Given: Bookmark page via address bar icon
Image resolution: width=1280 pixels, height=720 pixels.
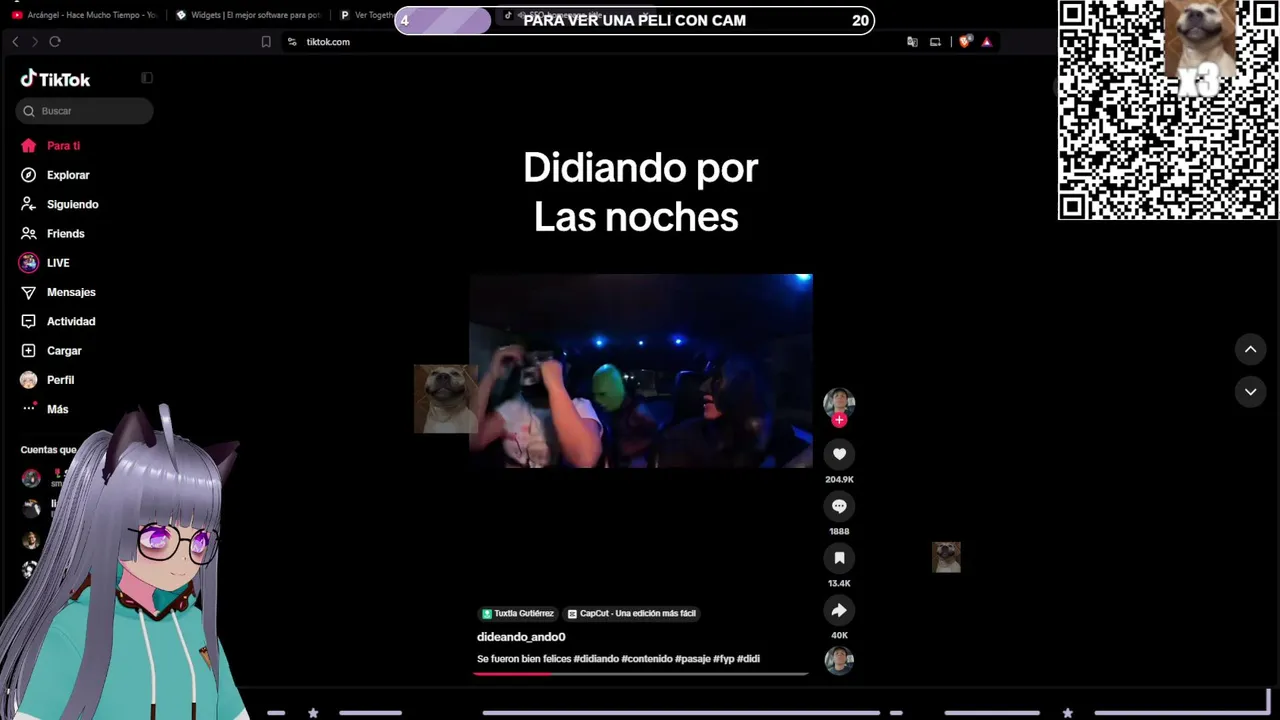Looking at the screenshot, I should click(266, 42).
